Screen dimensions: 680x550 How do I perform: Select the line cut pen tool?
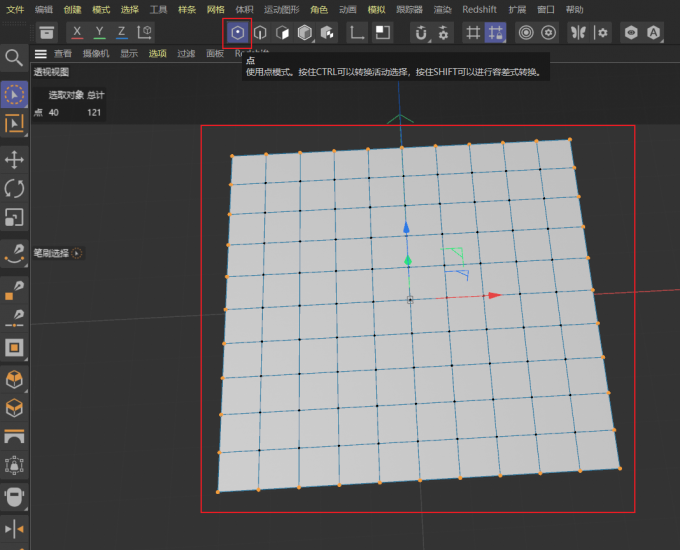14,319
